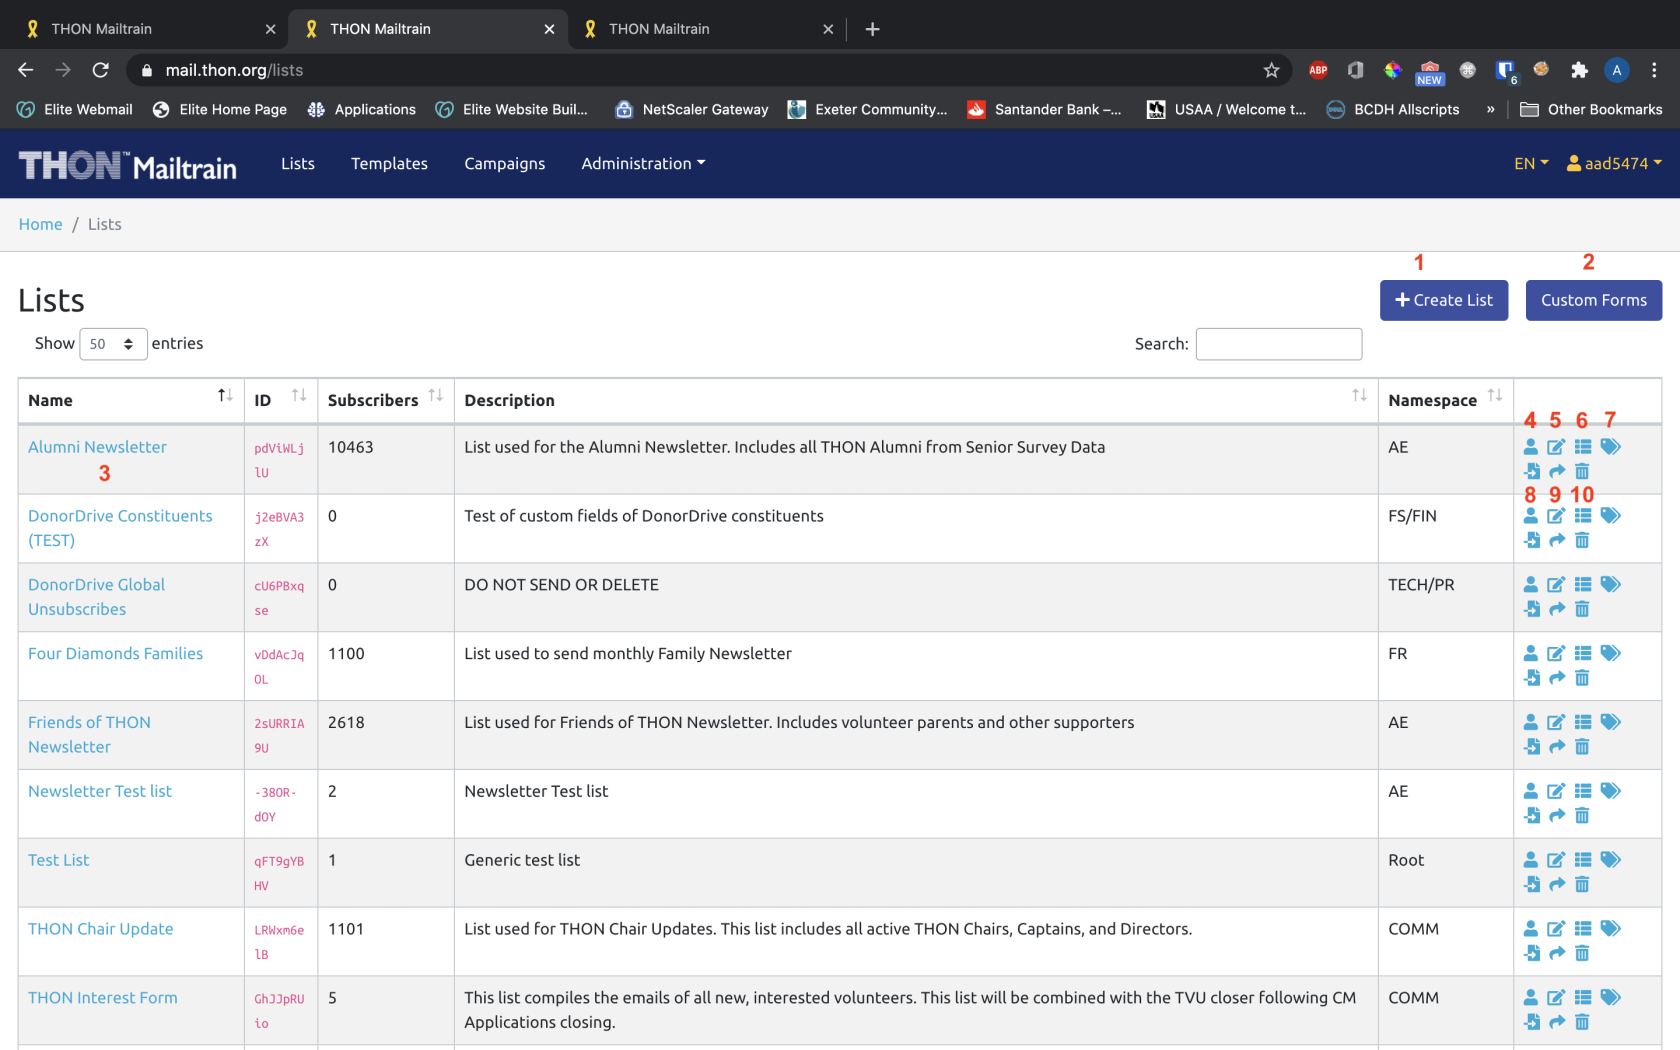Open the Other Bookmarks folder
The image size is (1680, 1050).
coord(1591,110)
